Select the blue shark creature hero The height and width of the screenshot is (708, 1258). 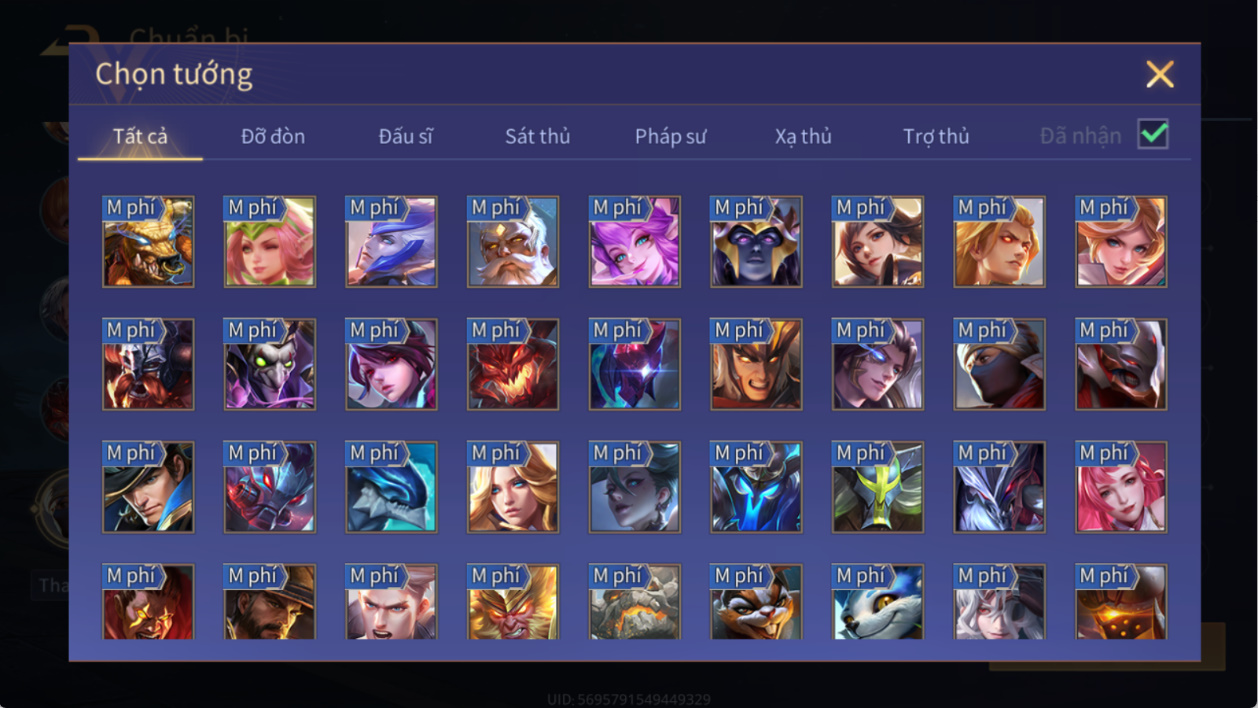coord(391,487)
